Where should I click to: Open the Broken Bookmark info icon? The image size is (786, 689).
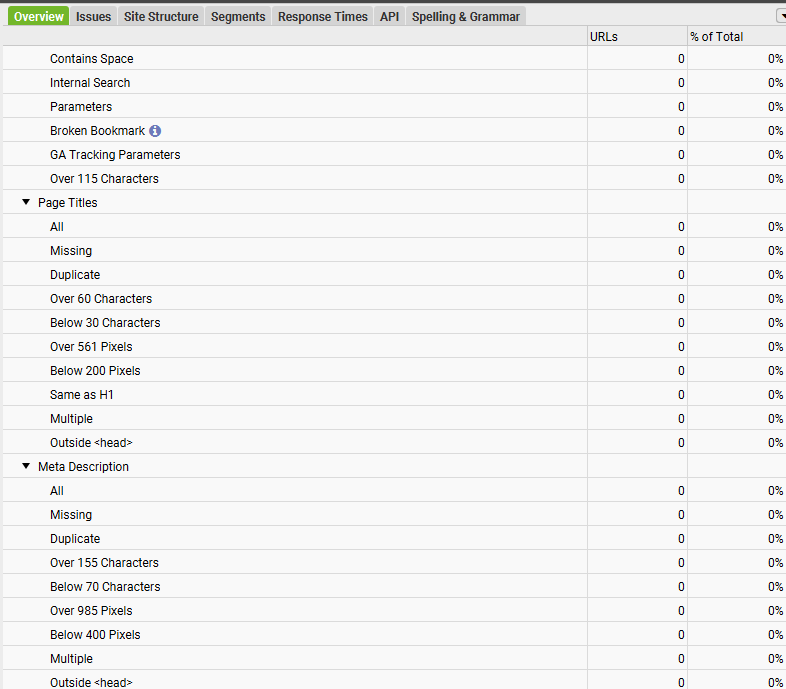(x=155, y=131)
